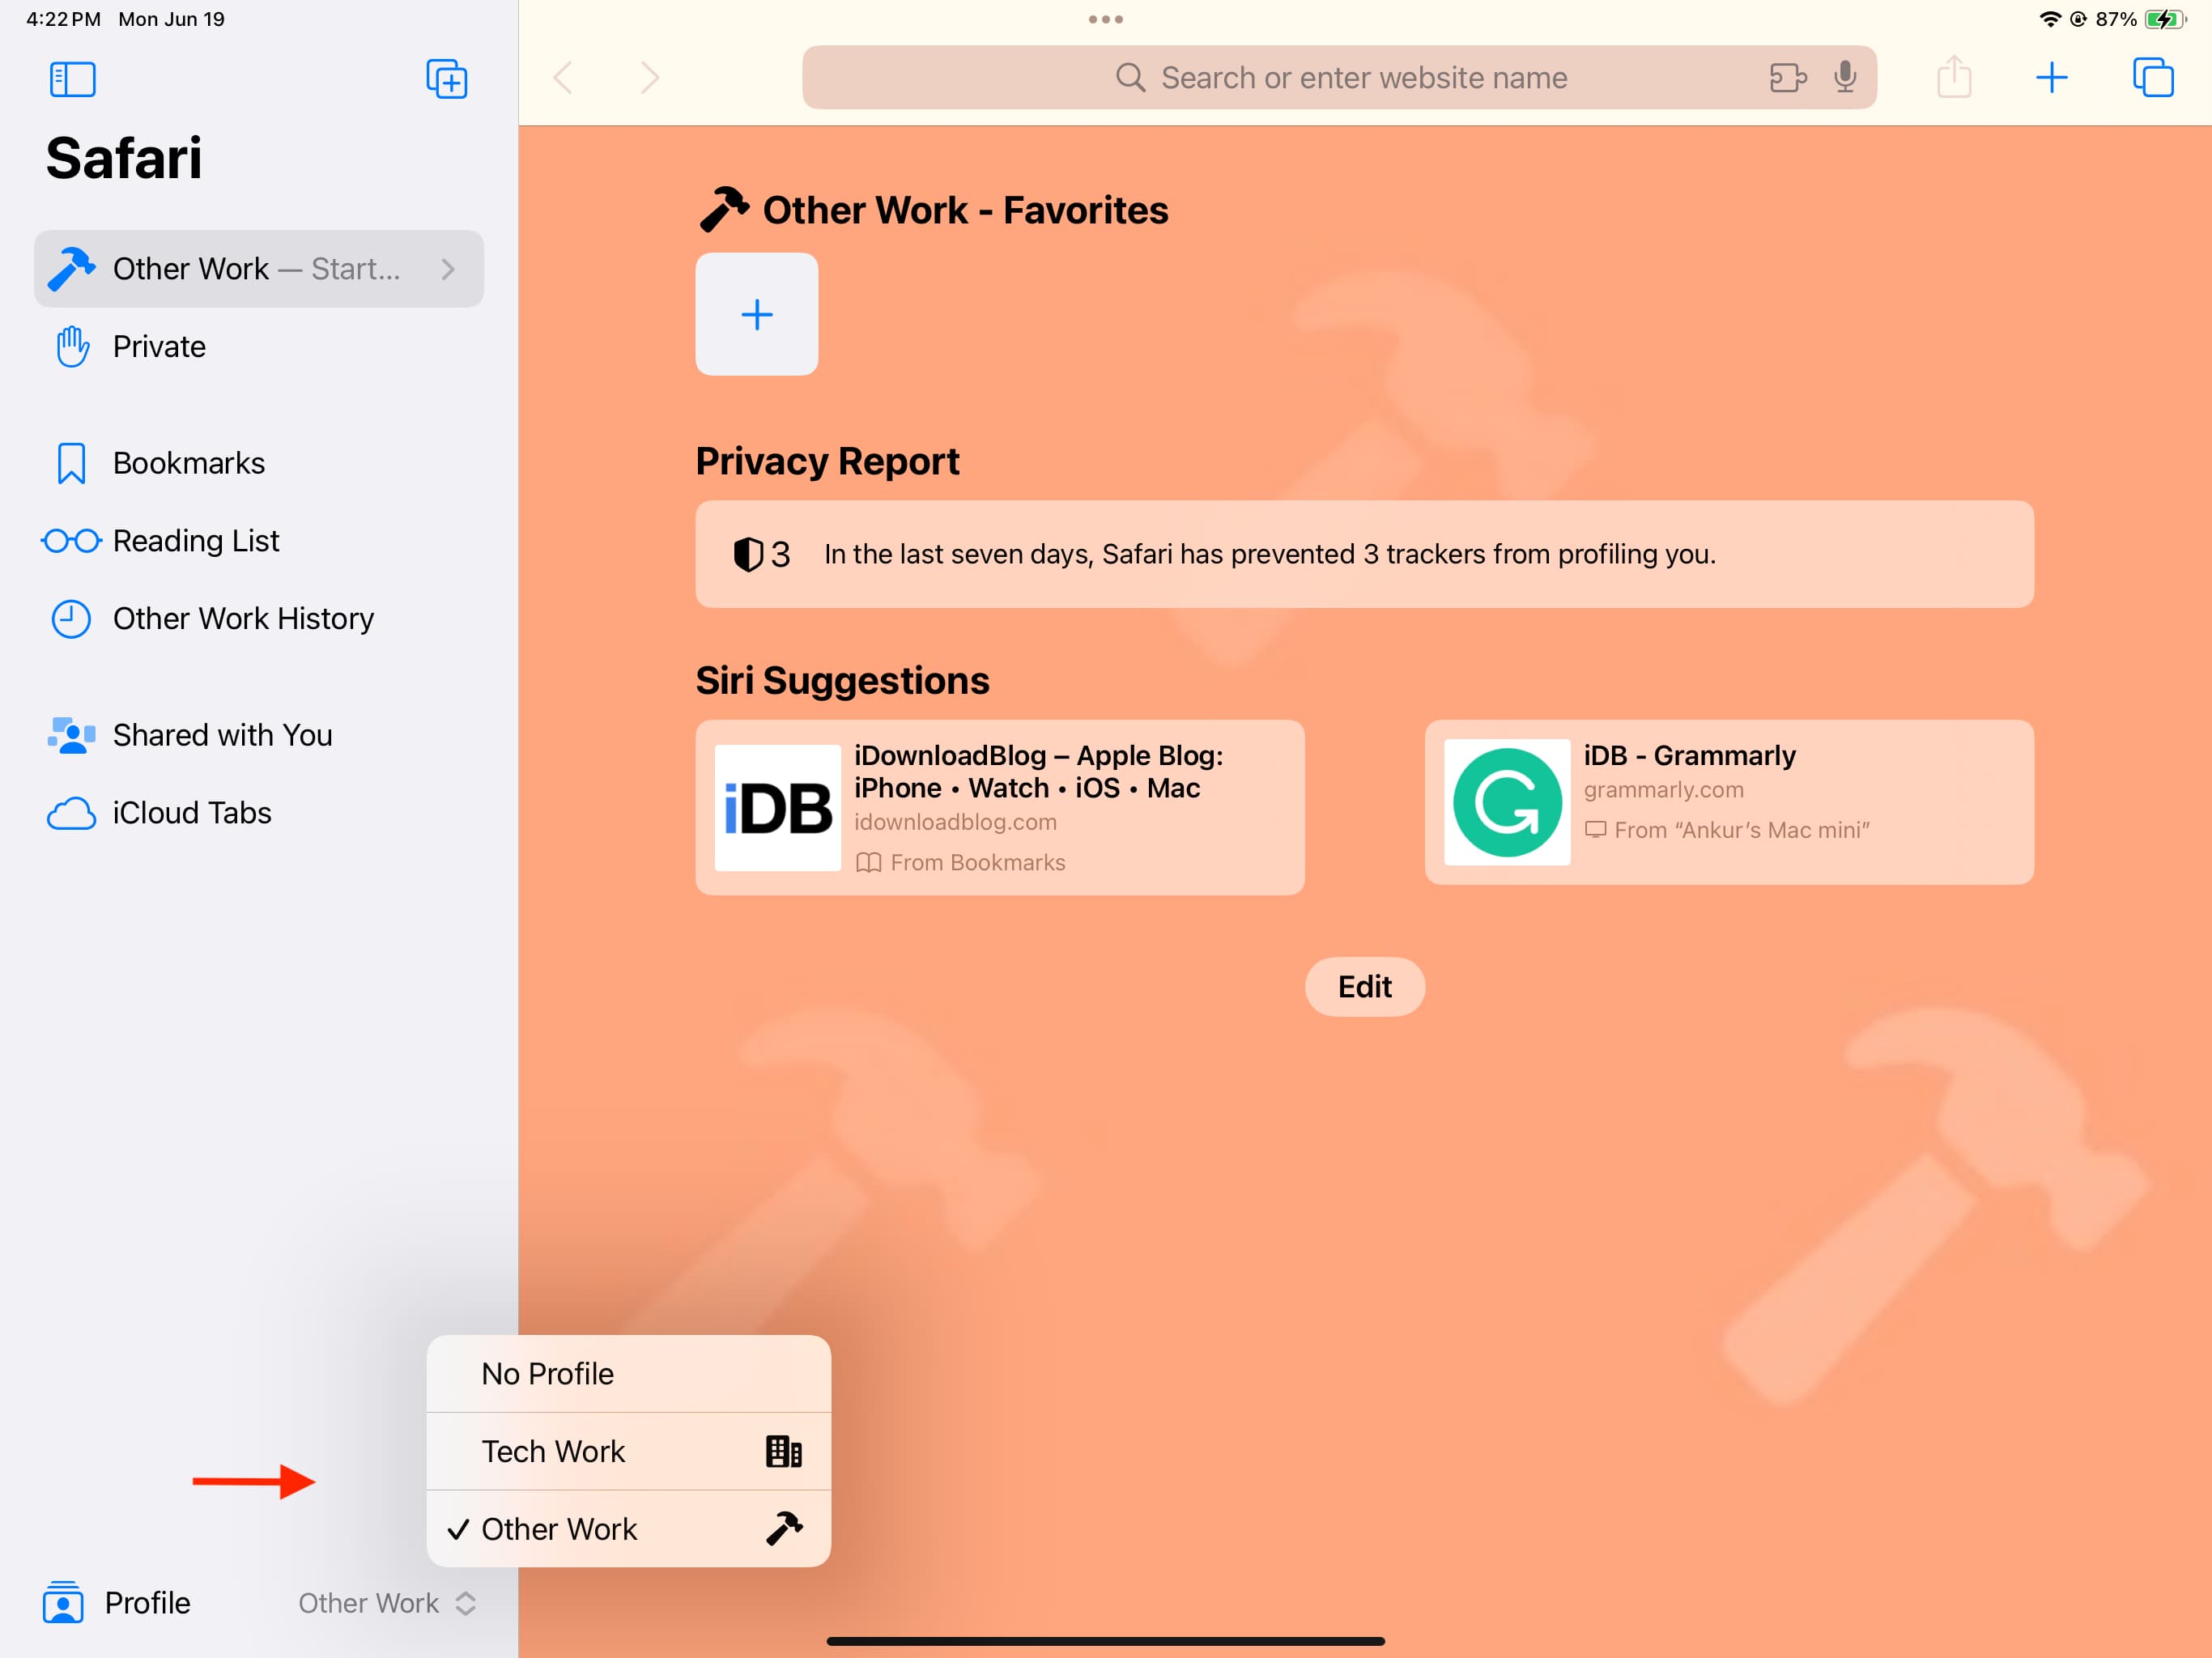The height and width of the screenshot is (1658, 2212).
Task: Open Reading List in Safari sidebar
Action: (194, 540)
